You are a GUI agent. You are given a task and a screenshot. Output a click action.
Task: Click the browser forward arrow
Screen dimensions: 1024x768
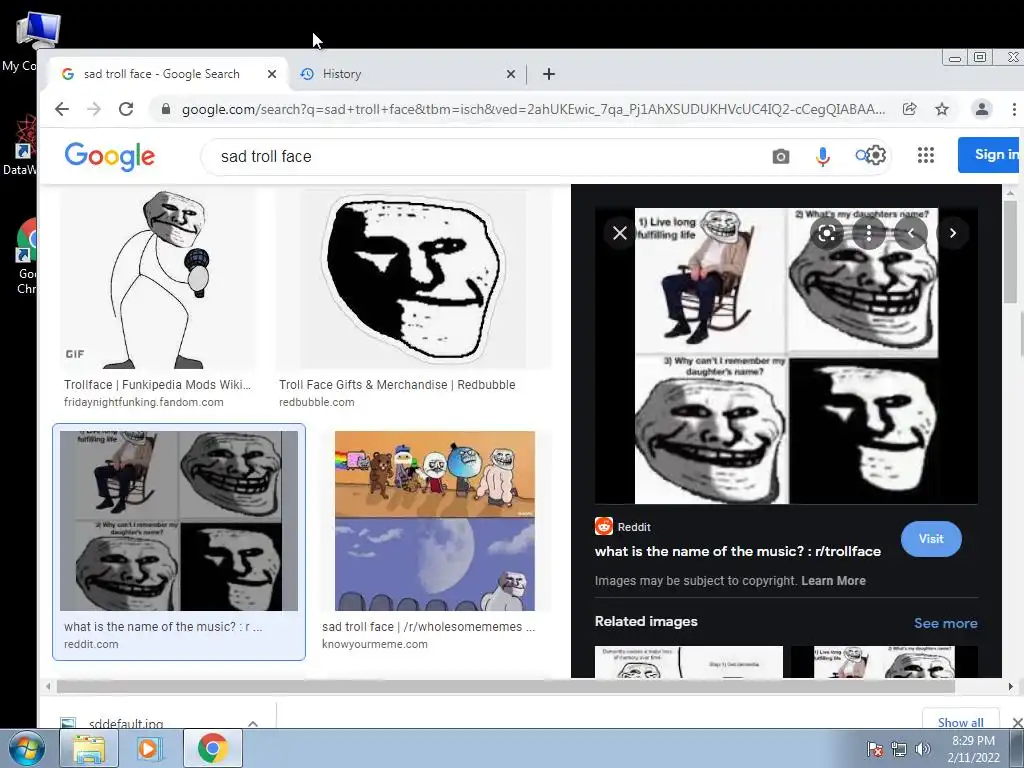pos(94,109)
